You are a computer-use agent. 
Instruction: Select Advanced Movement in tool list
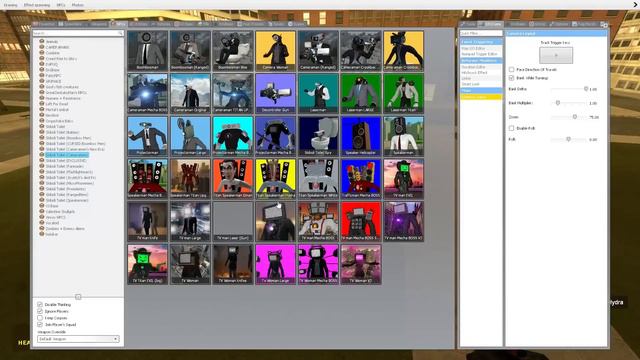click(x=481, y=60)
